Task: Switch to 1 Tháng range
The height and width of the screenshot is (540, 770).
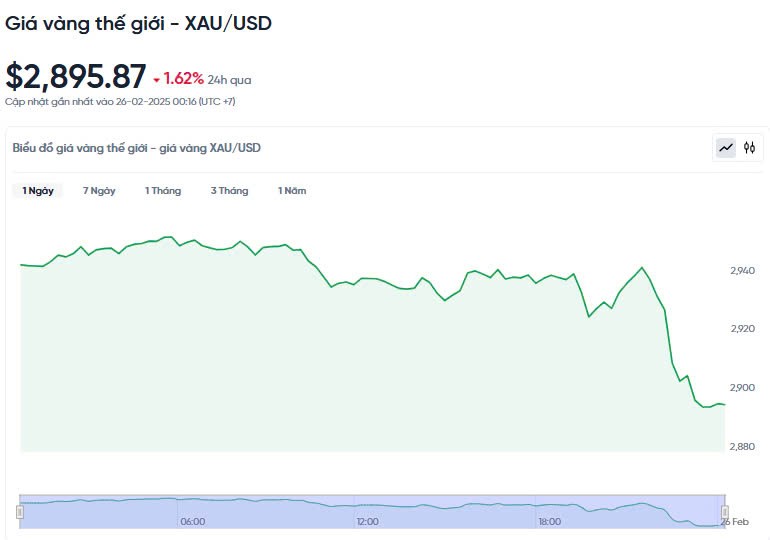Action: [x=163, y=191]
